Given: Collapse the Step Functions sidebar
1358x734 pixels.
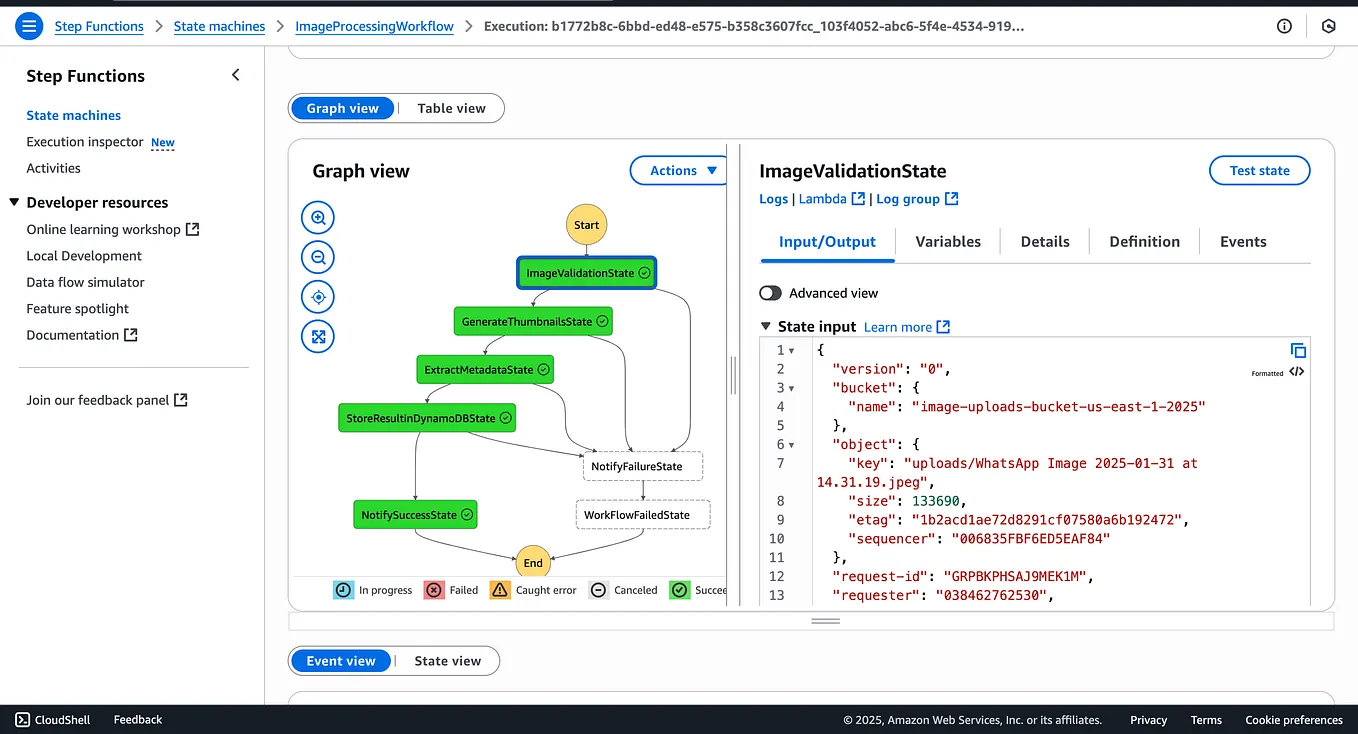Looking at the screenshot, I should click(235, 74).
